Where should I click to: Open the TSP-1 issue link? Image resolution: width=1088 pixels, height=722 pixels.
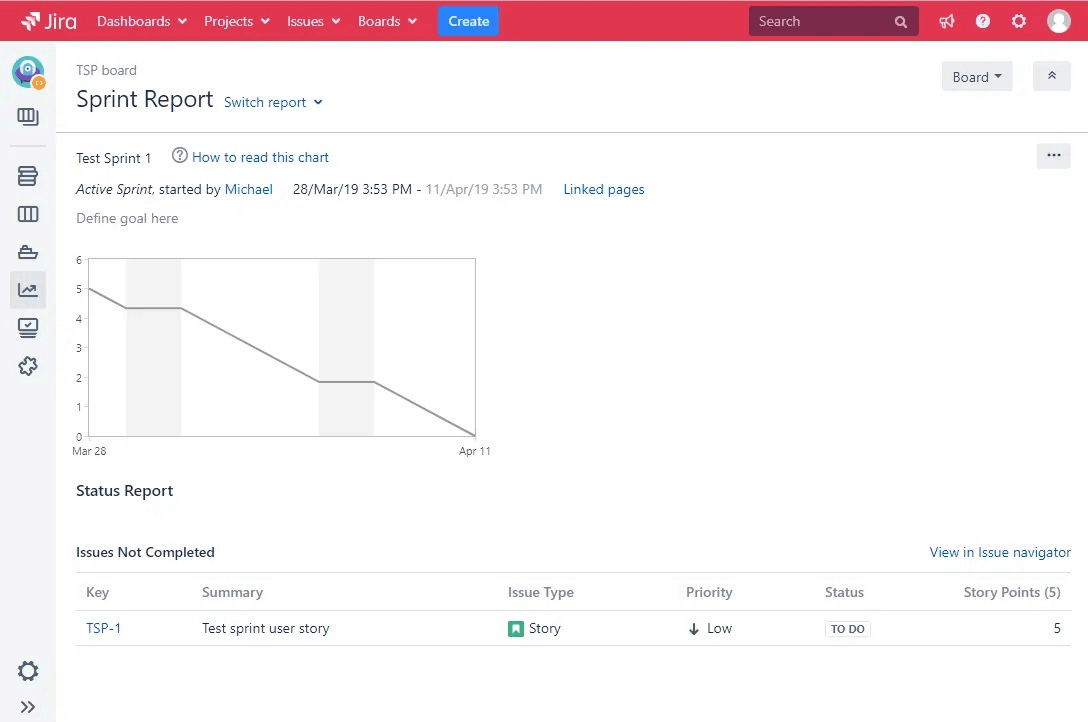pyautogui.click(x=104, y=628)
